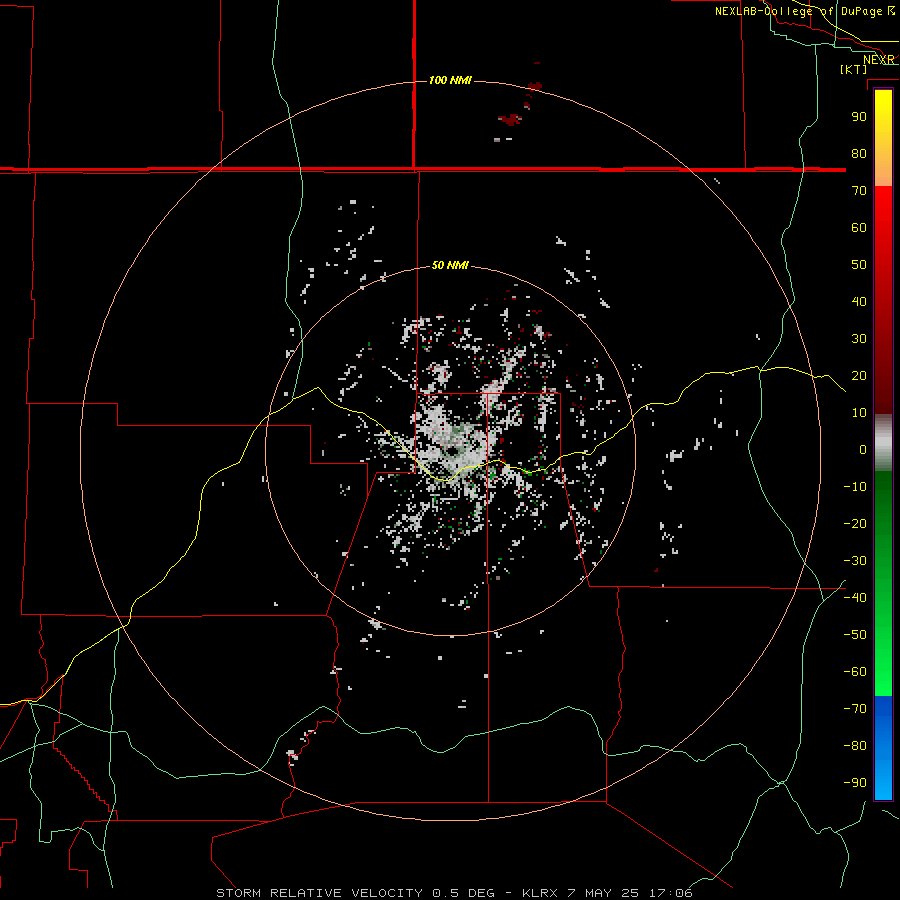This screenshot has width=900, height=900.
Task: Select the -90 value on velocity scale
Action: click(x=855, y=783)
